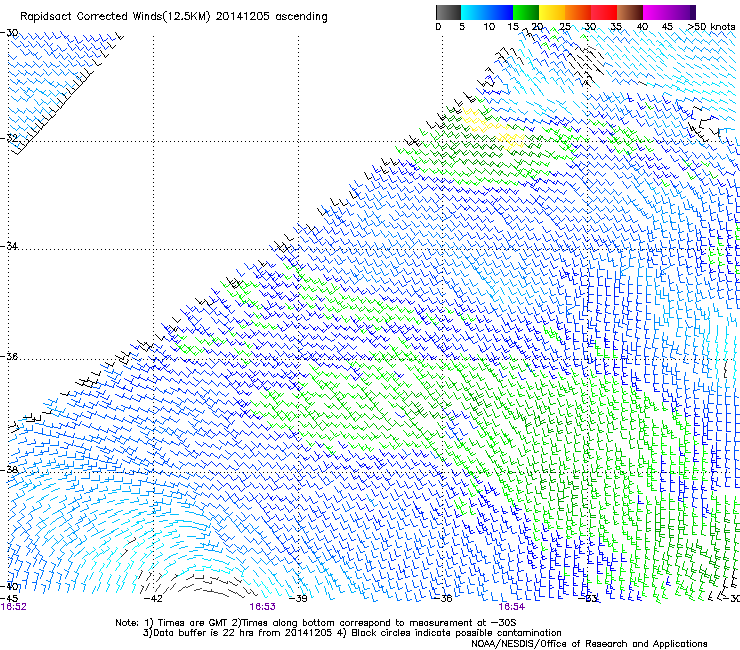Click the 16:52 time marker
The height and width of the screenshot is (650, 740).
pos(13,607)
